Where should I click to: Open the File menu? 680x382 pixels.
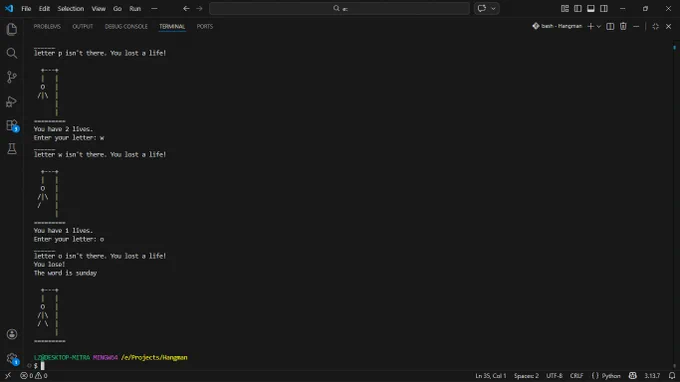coord(26,8)
